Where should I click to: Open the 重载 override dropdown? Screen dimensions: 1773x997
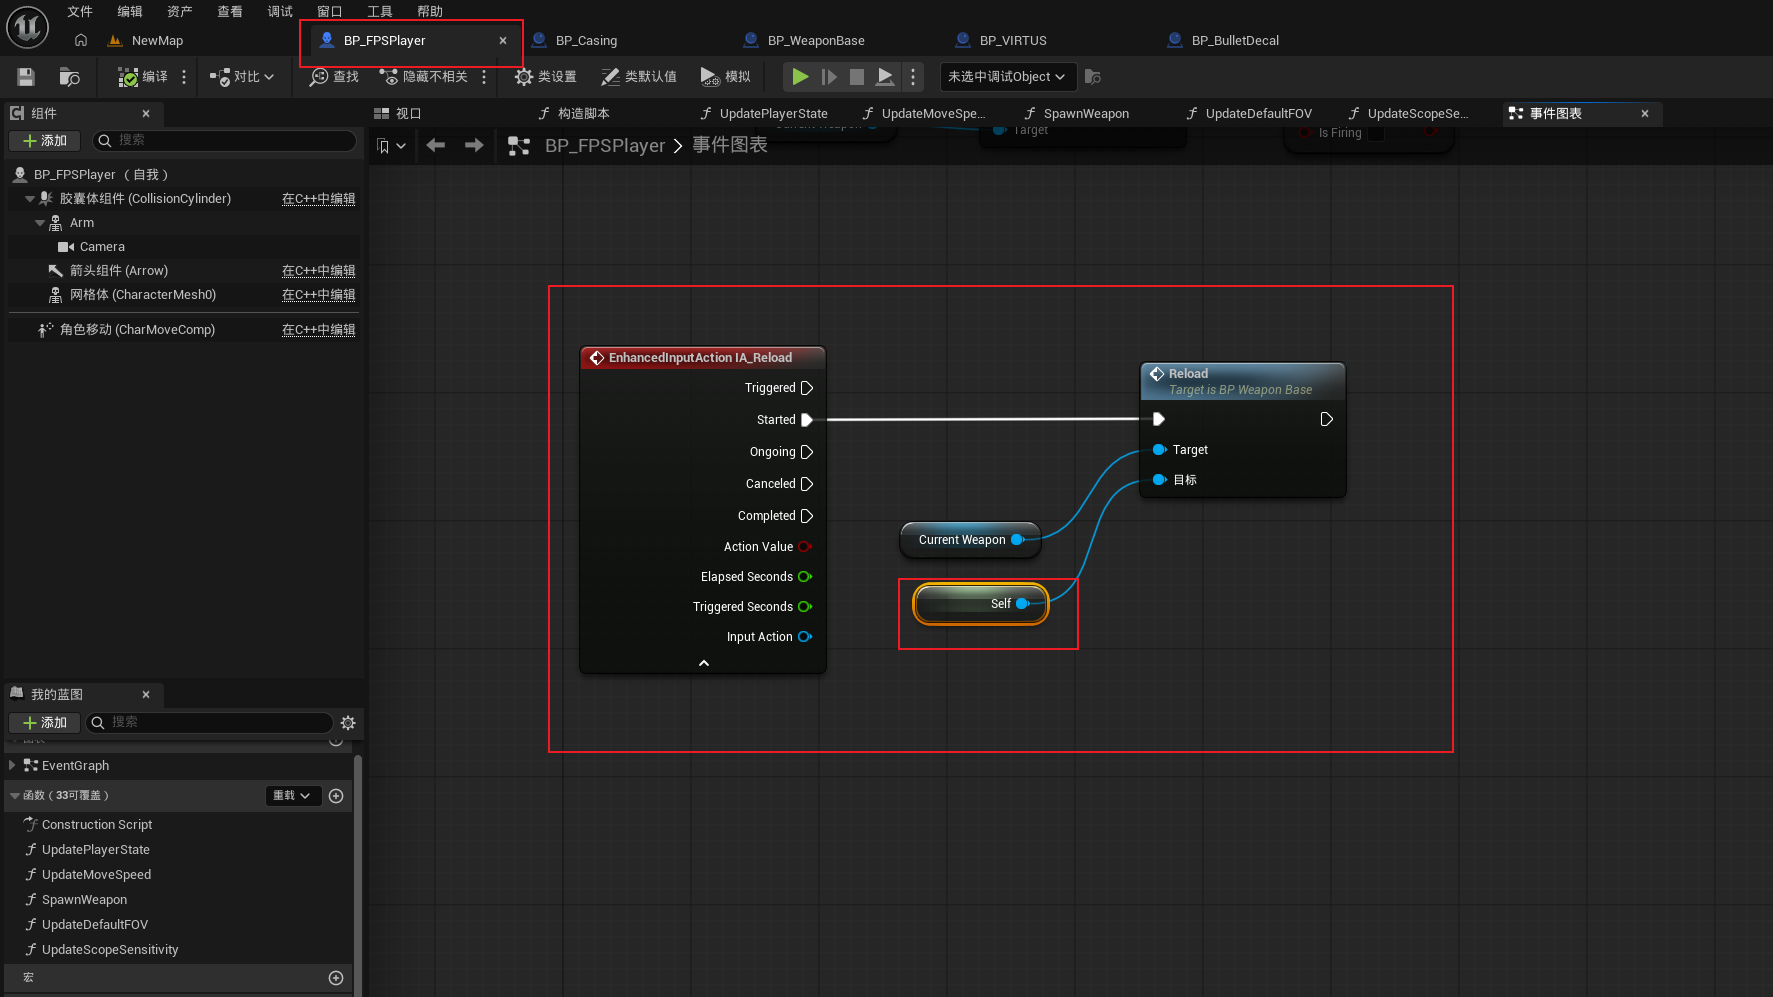(292, 796)
